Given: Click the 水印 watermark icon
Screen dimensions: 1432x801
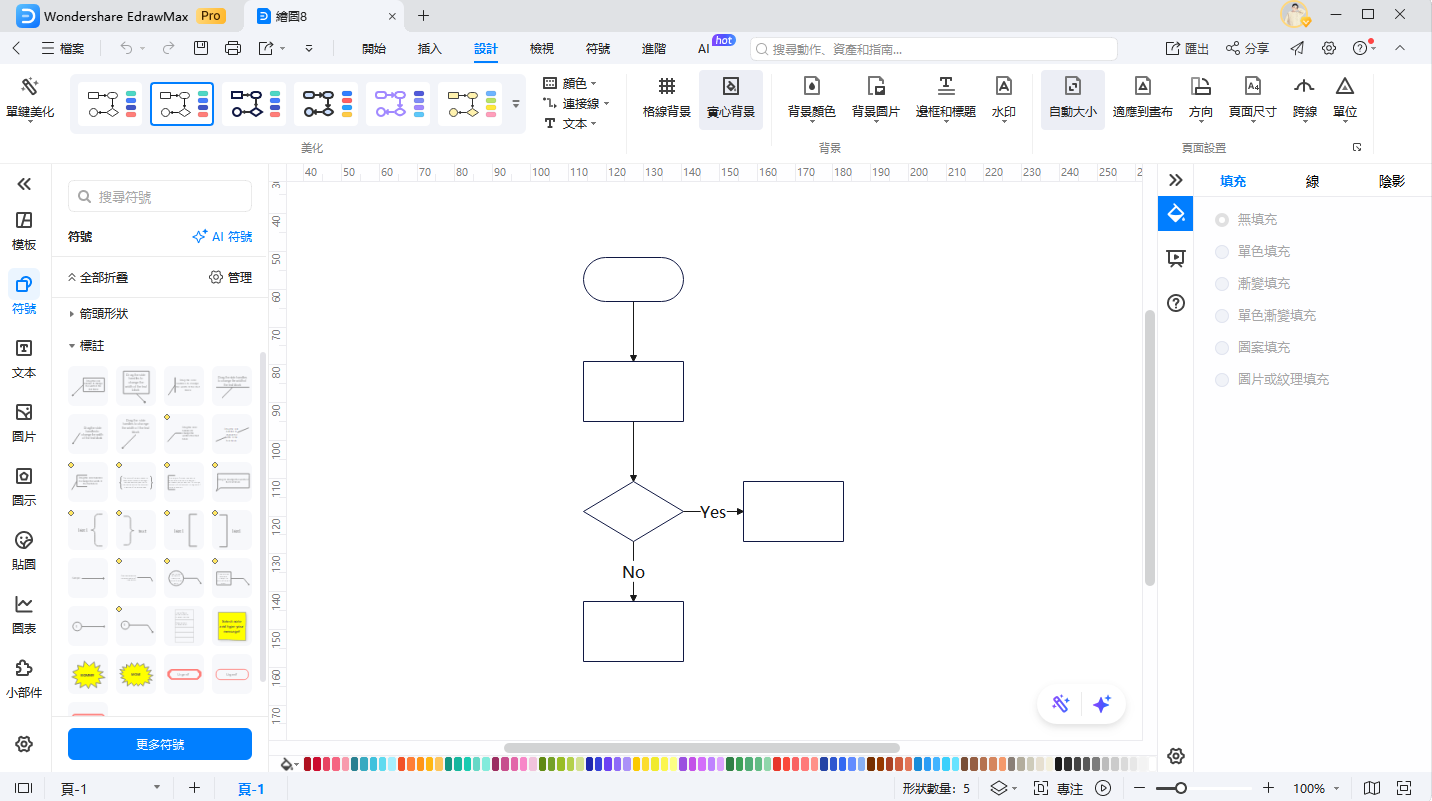Looking at the screenshot, I should coord(1003,98).
